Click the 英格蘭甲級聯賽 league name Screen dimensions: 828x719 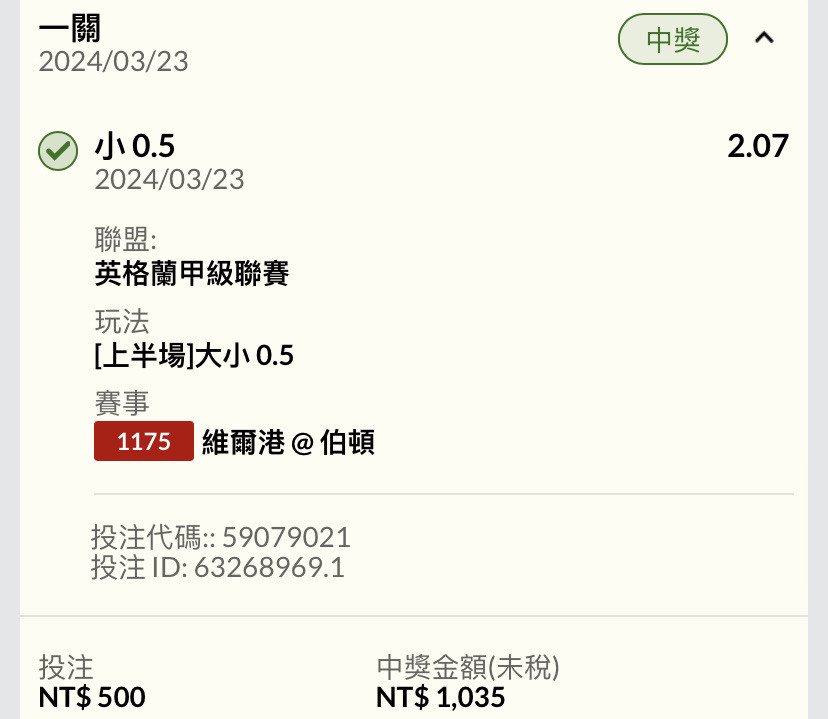point(192,273)
